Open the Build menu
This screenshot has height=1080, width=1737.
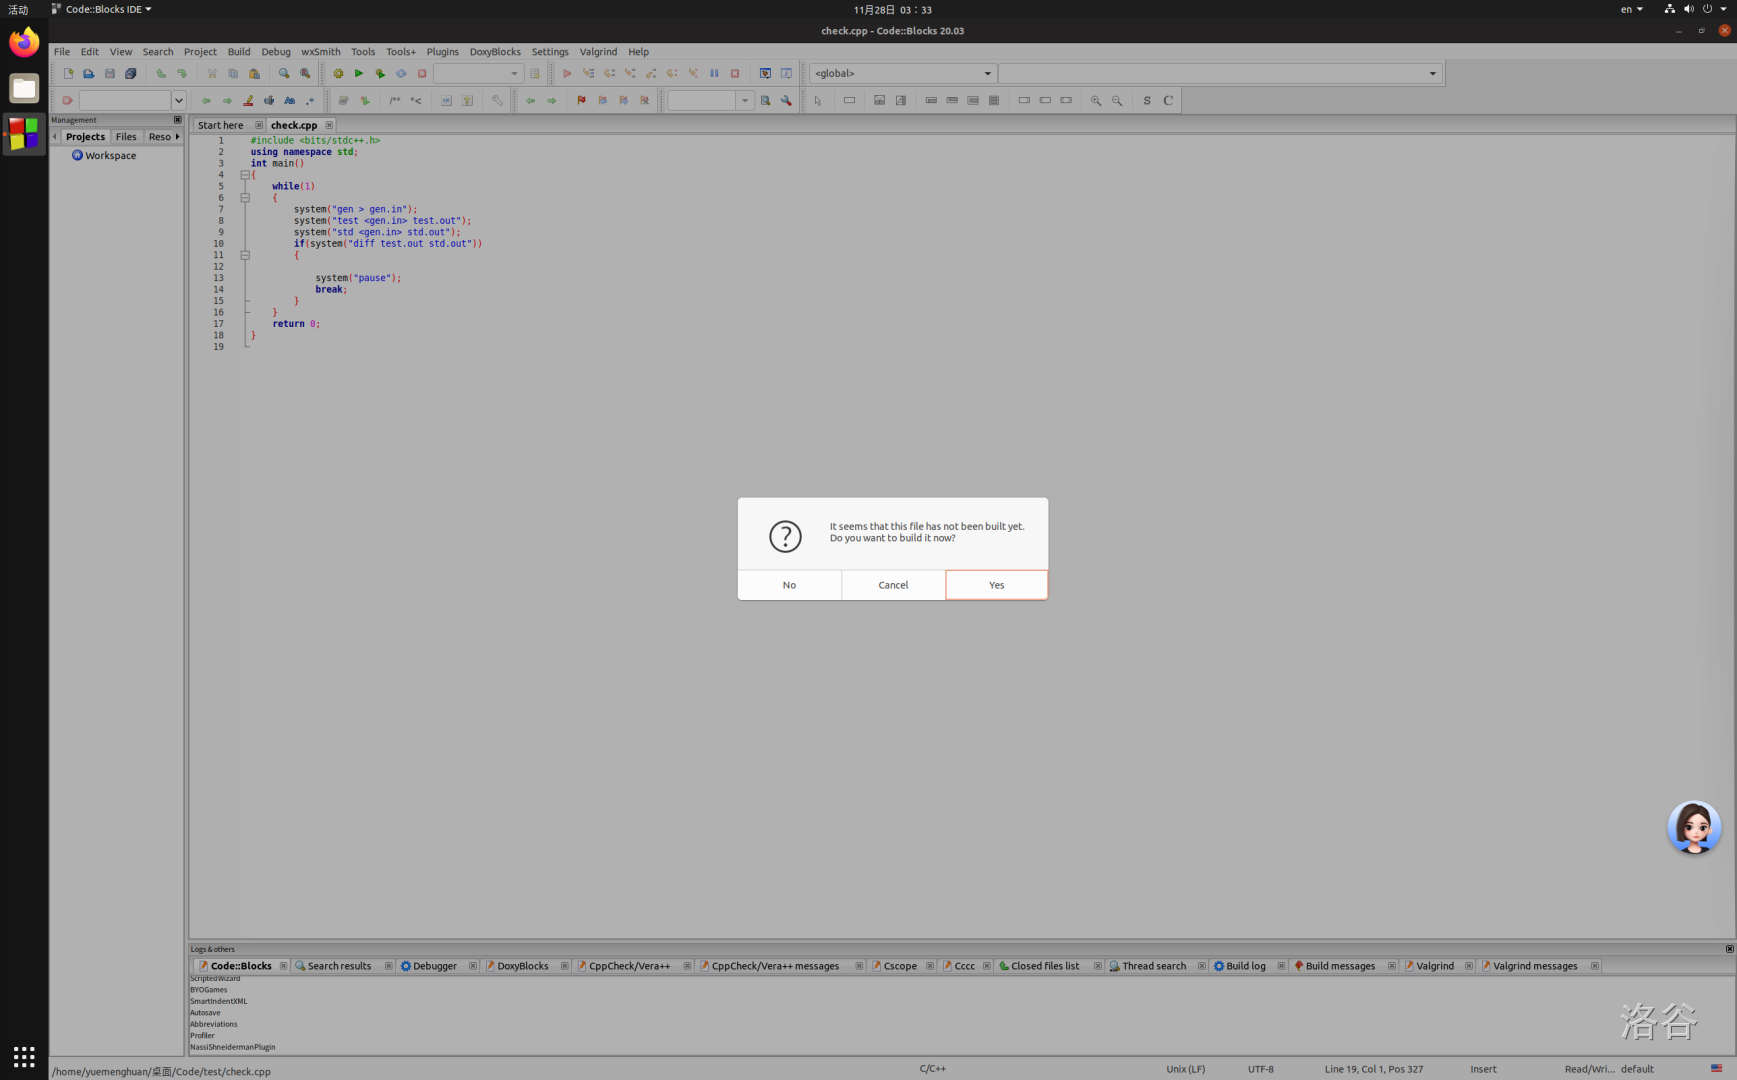[x=239, y=52]
